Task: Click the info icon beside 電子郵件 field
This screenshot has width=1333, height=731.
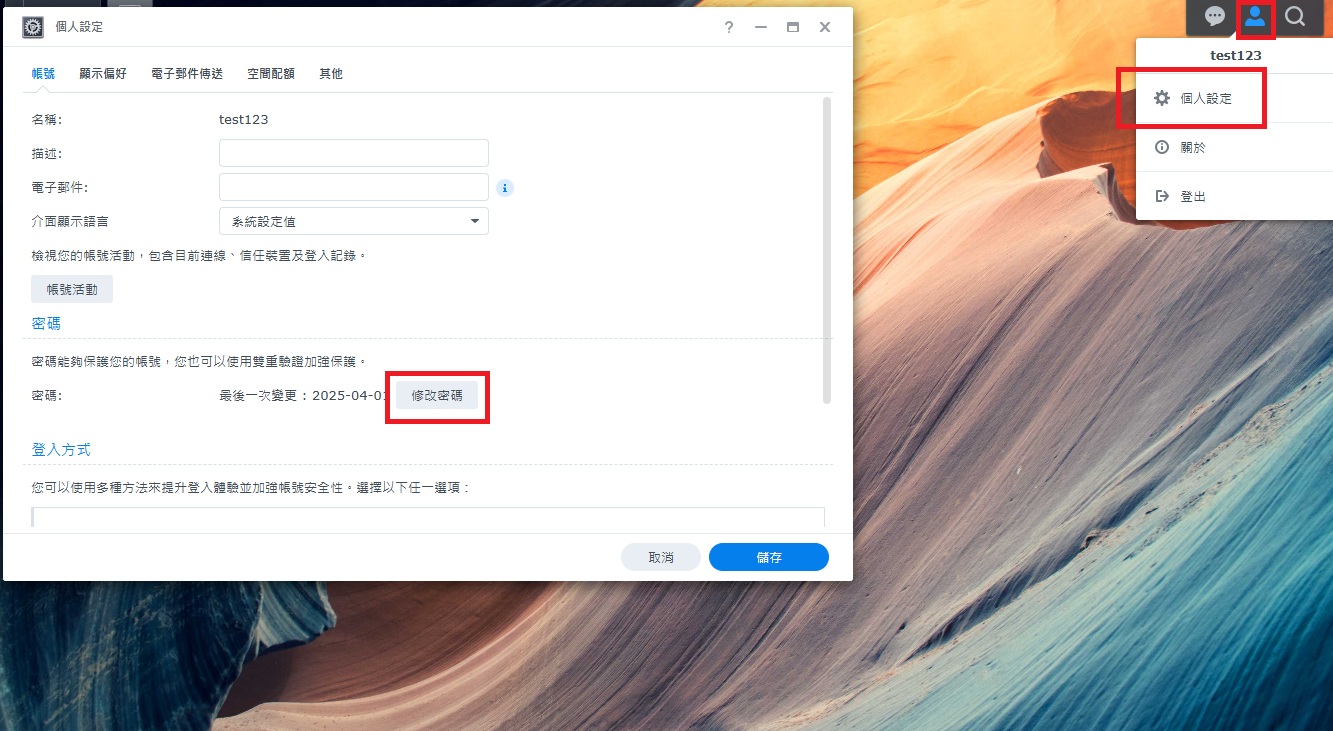Action: pyautogui.click(x=505, y=187)
